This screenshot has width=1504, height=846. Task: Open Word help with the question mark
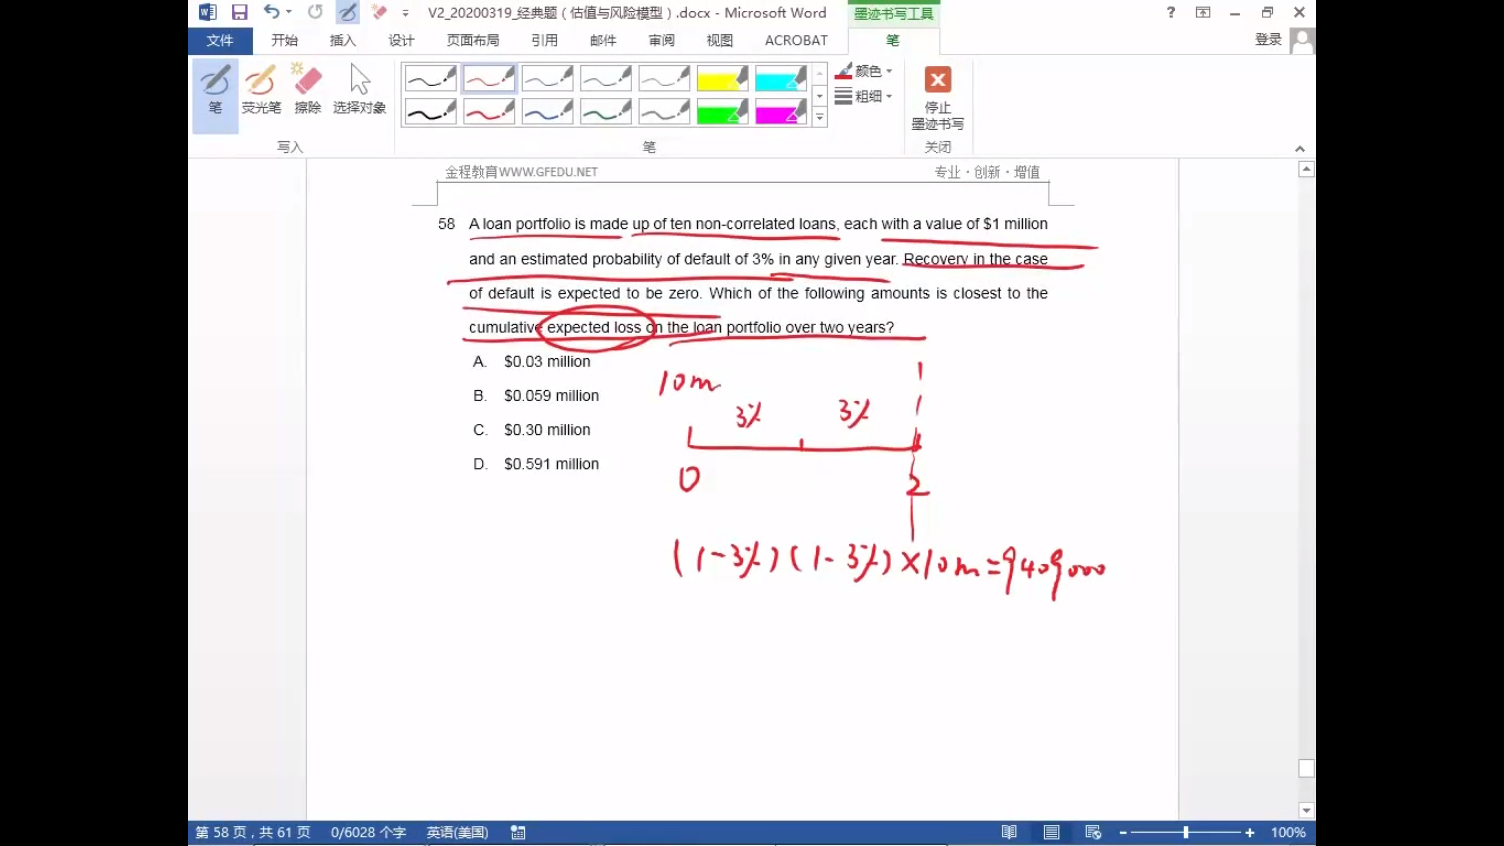click(1171, 12)
